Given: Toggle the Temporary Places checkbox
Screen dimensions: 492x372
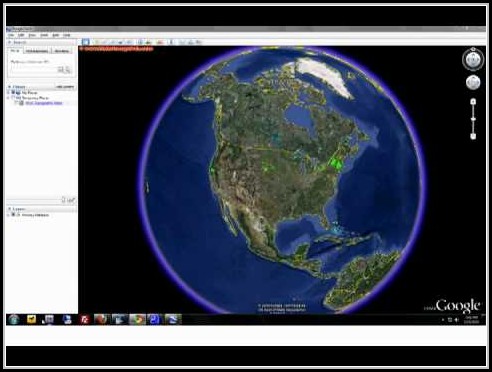Looking at the screenshot, I should coord(14,98).
